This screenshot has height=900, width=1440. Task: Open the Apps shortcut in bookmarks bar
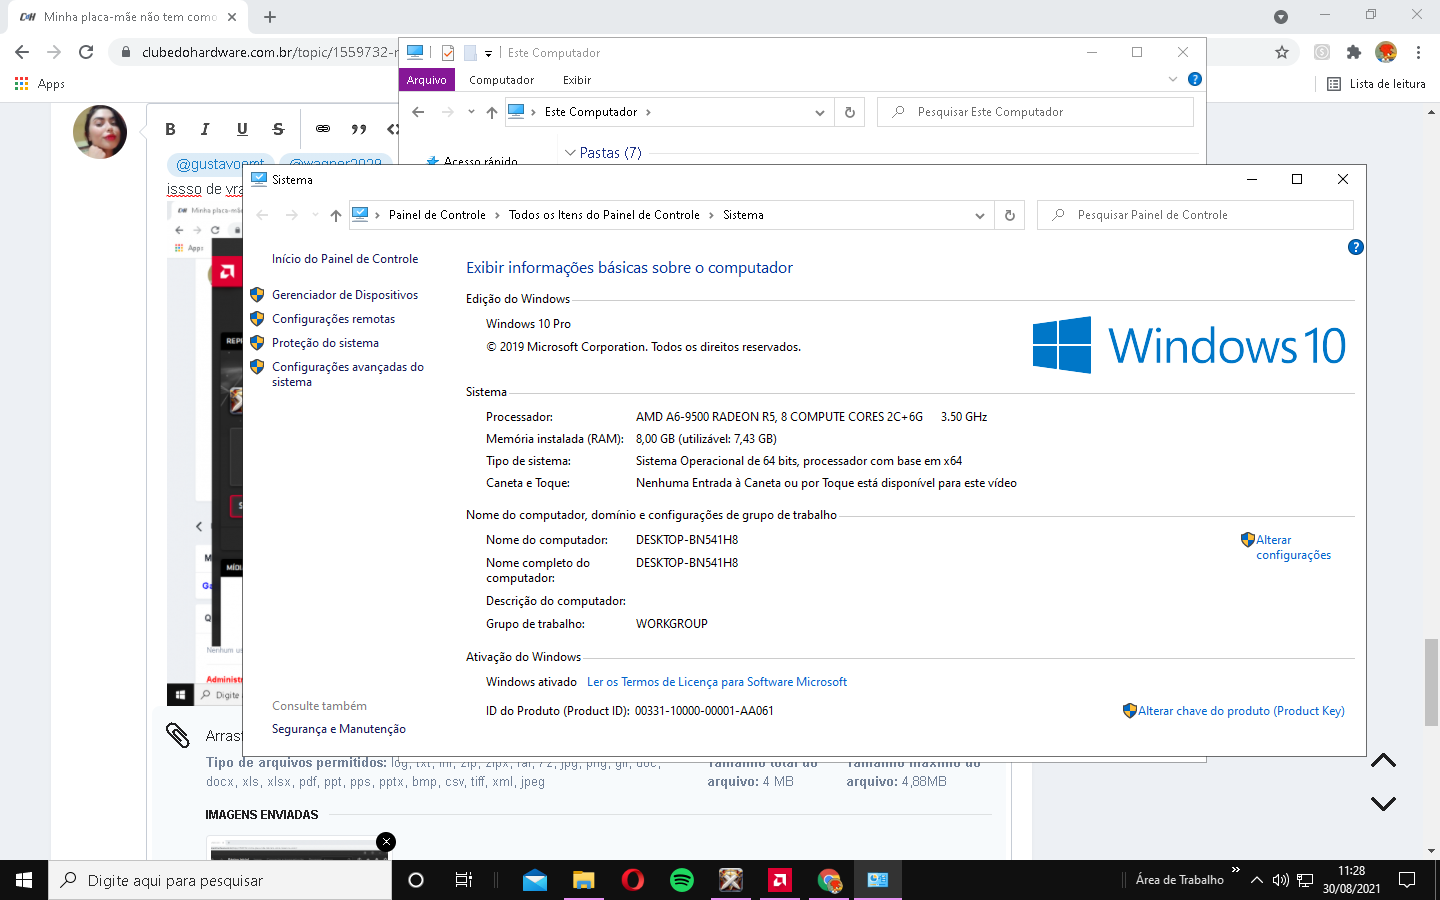click(40, 84)
